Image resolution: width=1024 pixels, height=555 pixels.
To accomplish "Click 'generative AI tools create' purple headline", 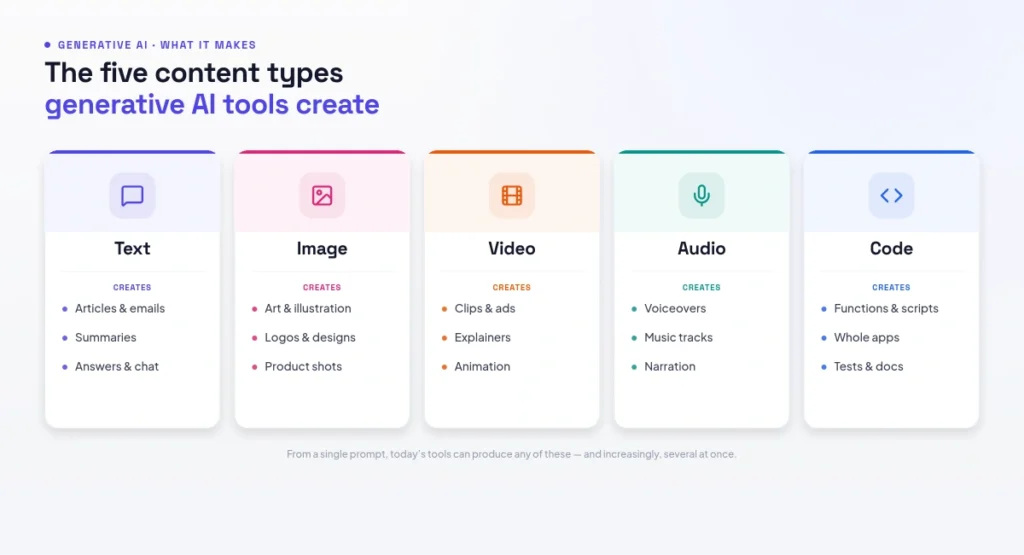I will [x=212, y=105].
